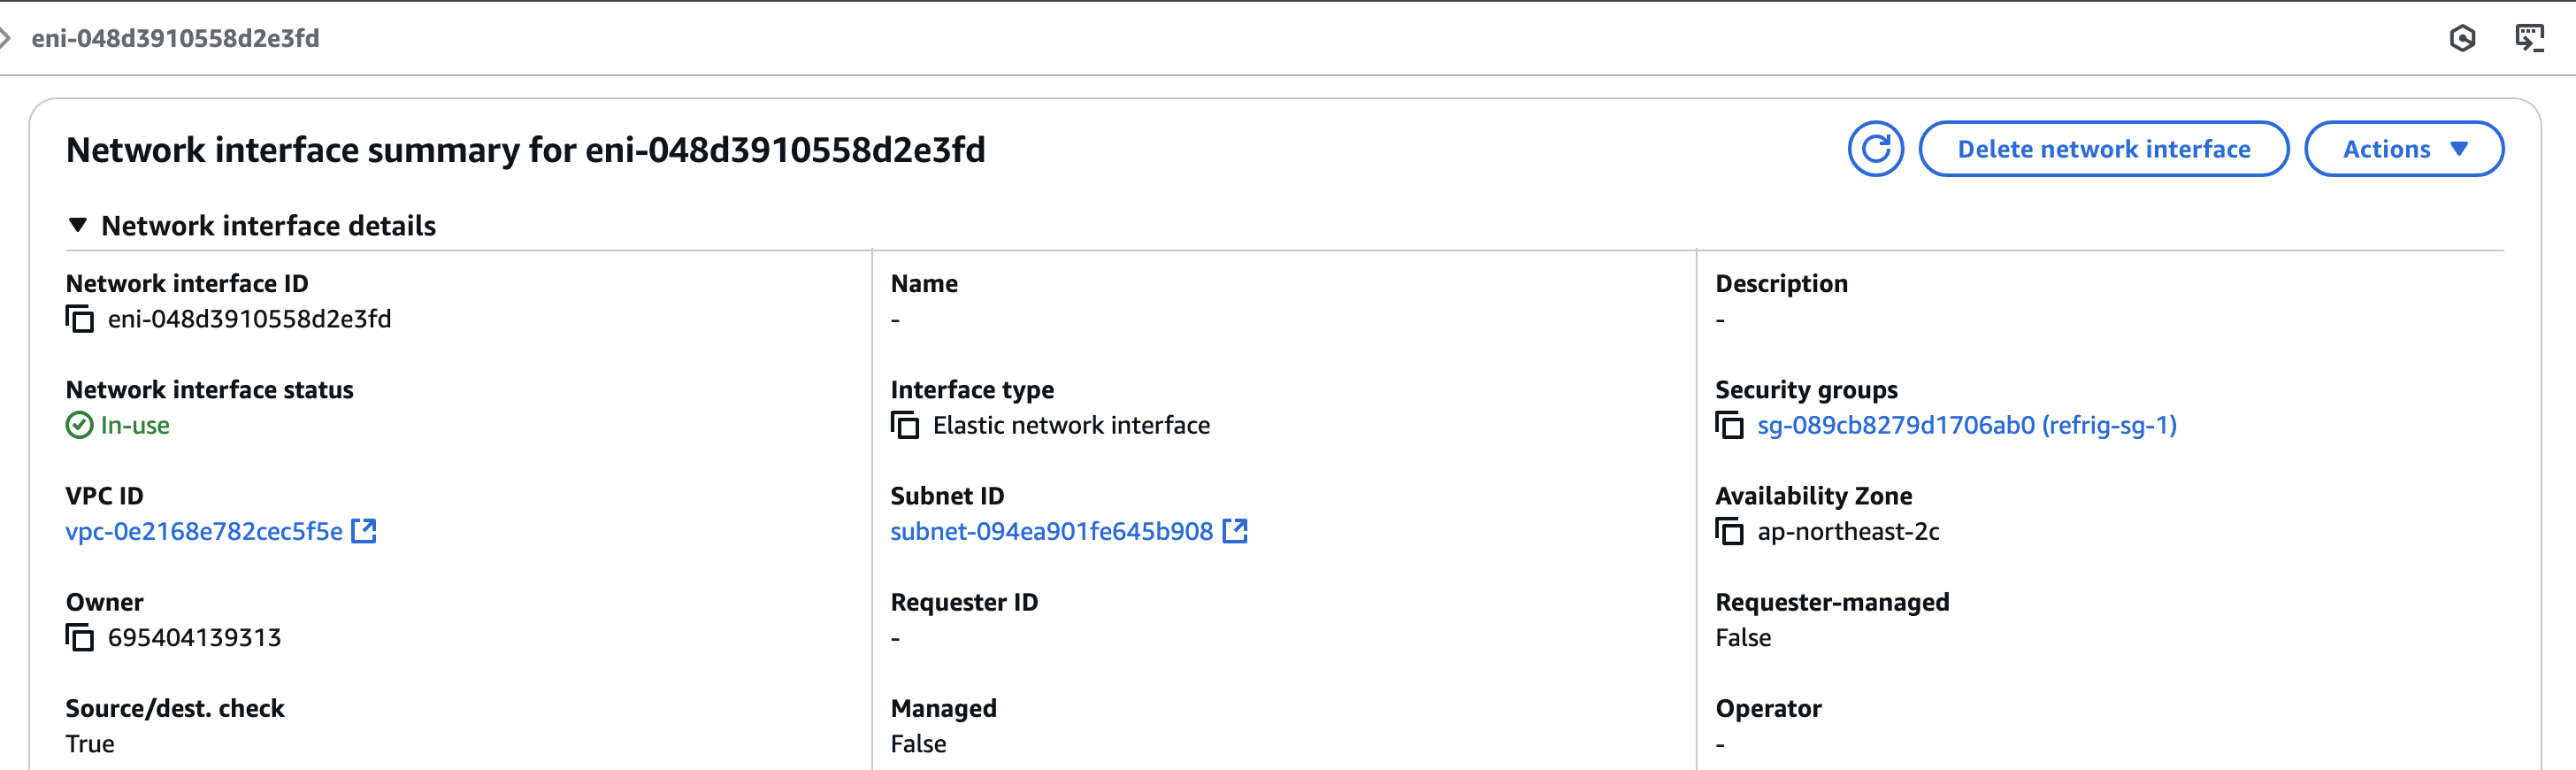Screen dimensions: 2576x770
Task: Click the Network interface status label
Action: pyautogui.click(x=209, y=389)
